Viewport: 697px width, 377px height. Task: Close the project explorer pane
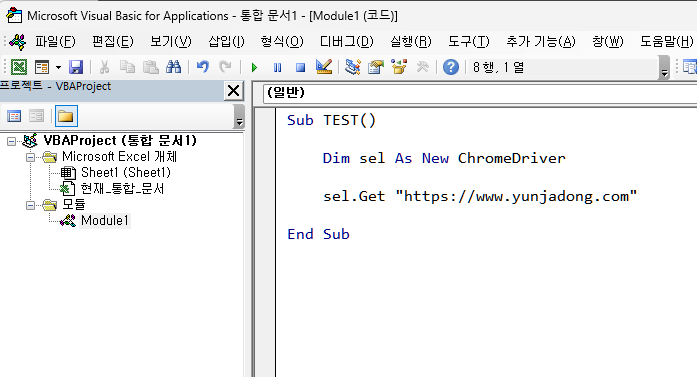coord(233,91)
